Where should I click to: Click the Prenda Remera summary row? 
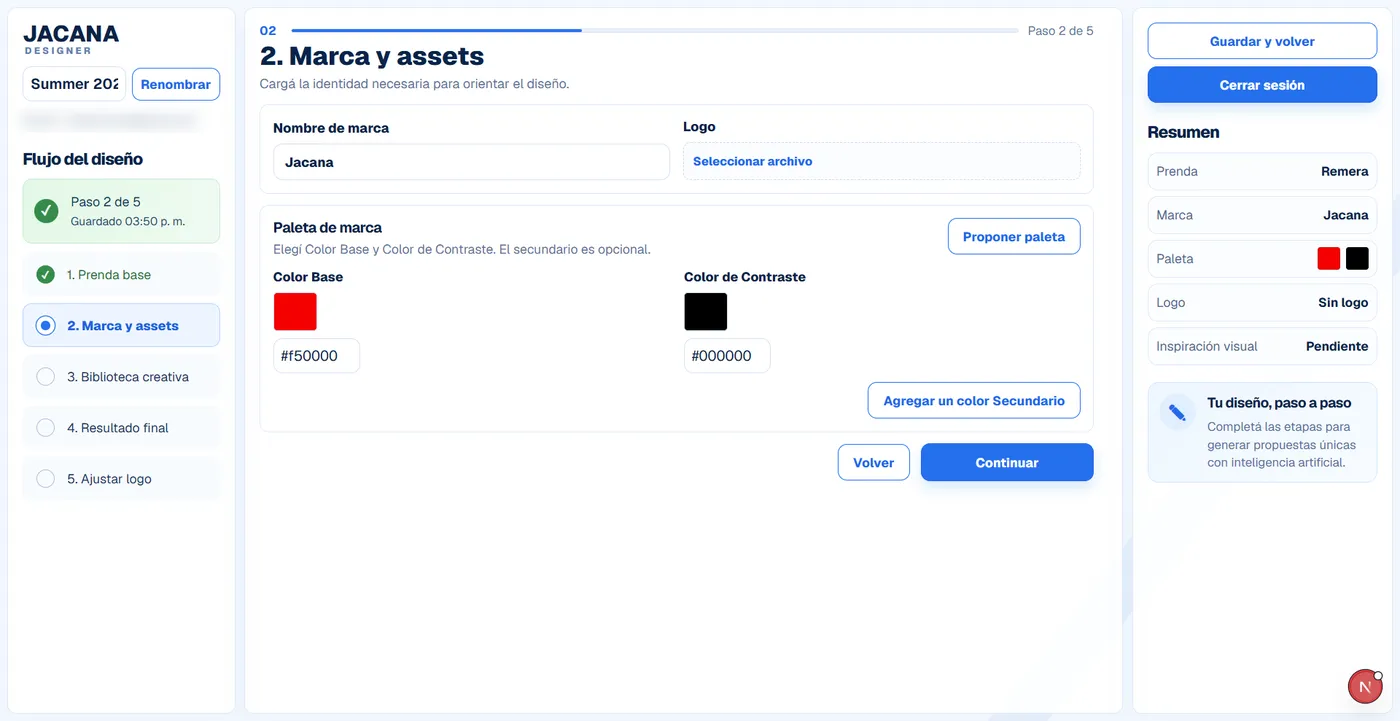[x=1262, y=171]
